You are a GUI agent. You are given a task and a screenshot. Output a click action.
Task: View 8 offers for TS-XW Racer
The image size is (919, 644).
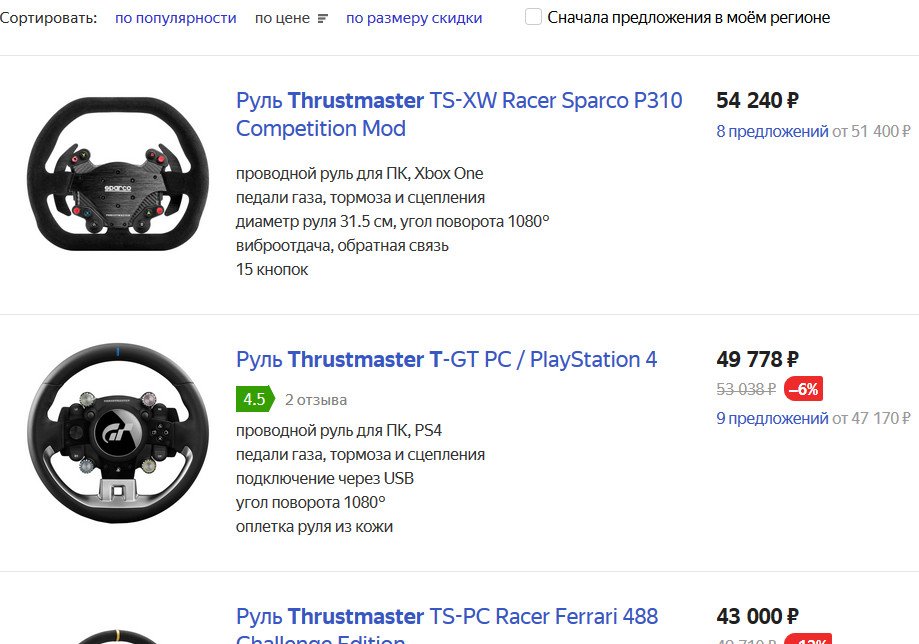pyautogui.click(x=772, y=131)
